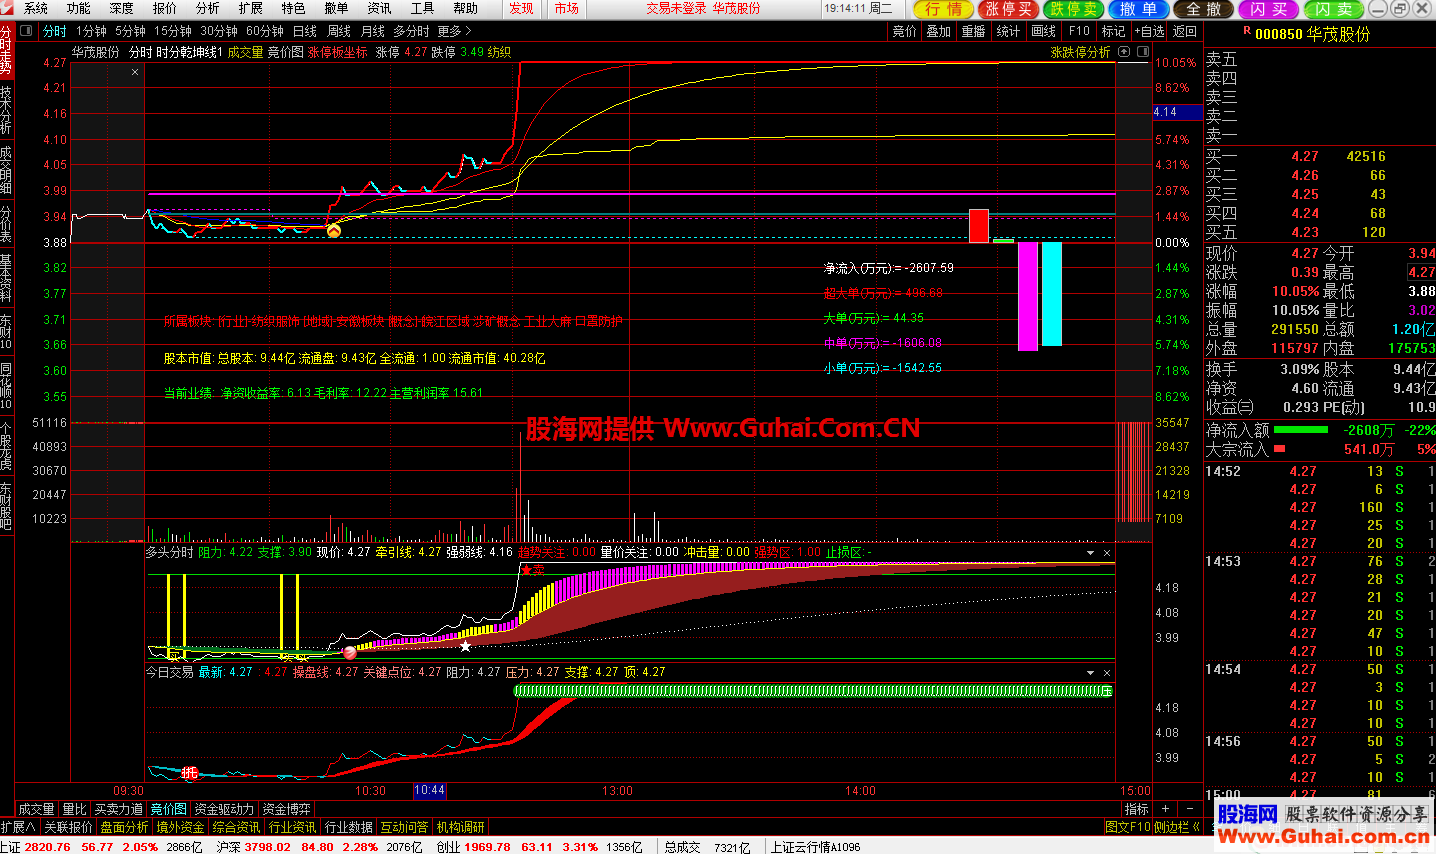This screenshot has height=854, width=1436.
Task: Switch to the 月线 period tab
Action: pos(373,31)
